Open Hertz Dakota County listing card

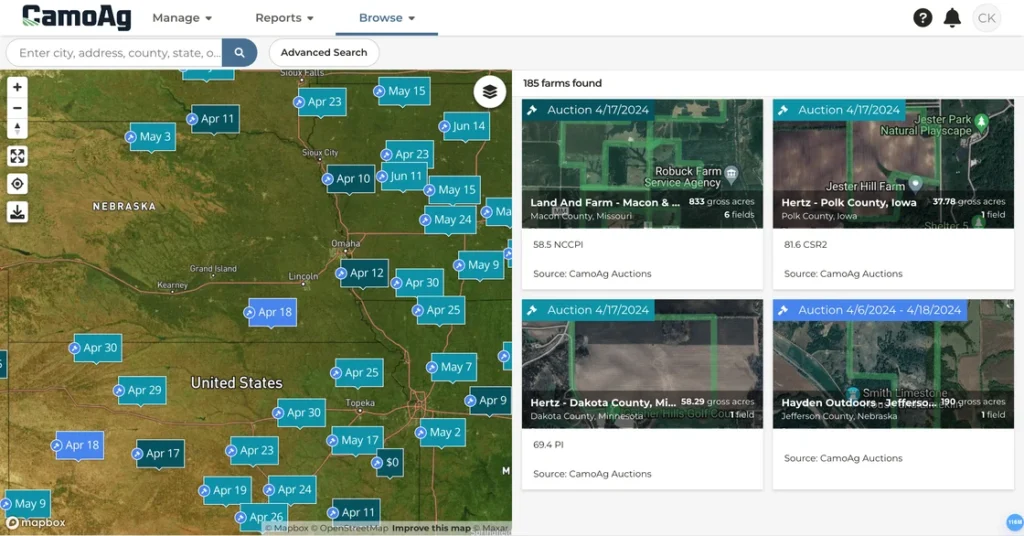[642, 394]
